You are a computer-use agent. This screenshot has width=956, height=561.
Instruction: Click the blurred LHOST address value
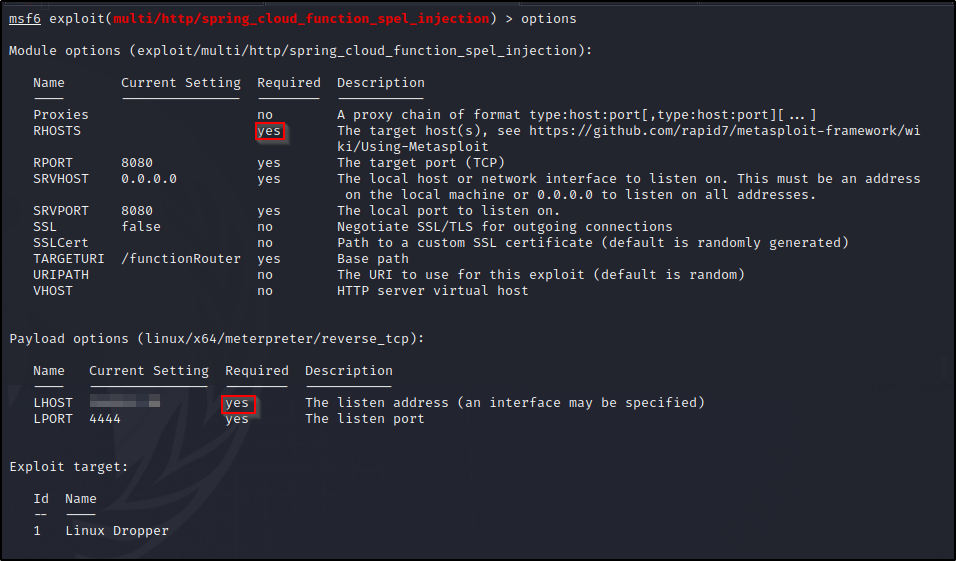tap(125, 401)
